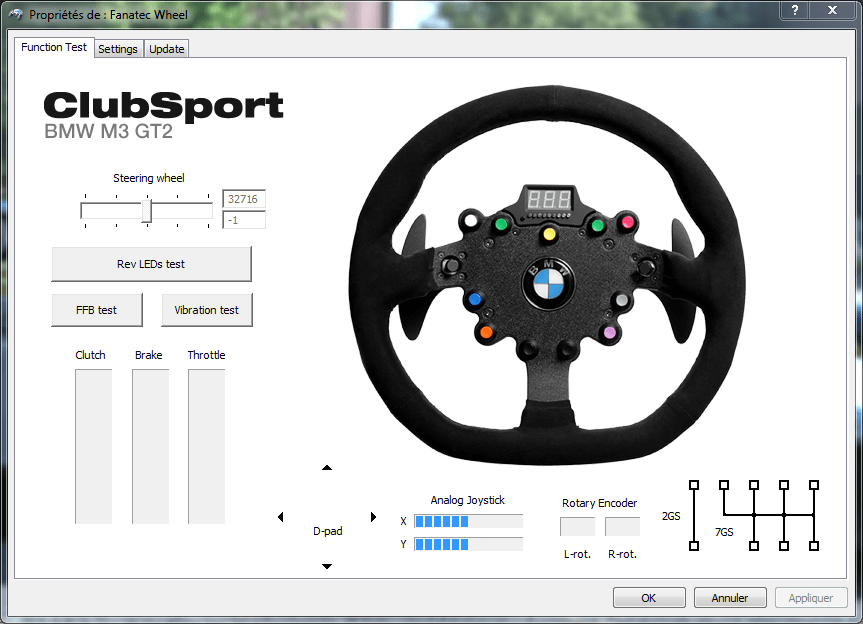
Task: Click the bottom-left black button on the wheel
Action: (529, 349)
